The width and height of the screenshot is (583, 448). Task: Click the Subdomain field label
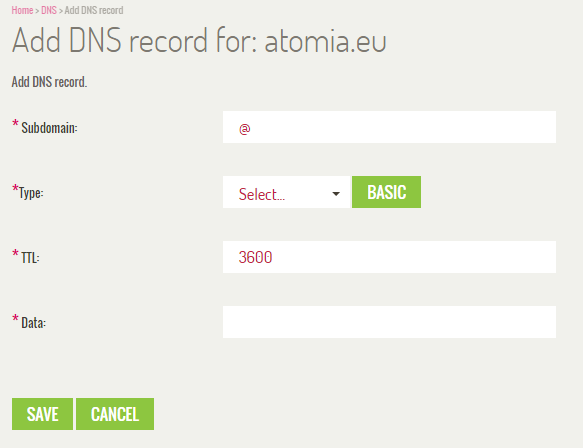[49, 128]
